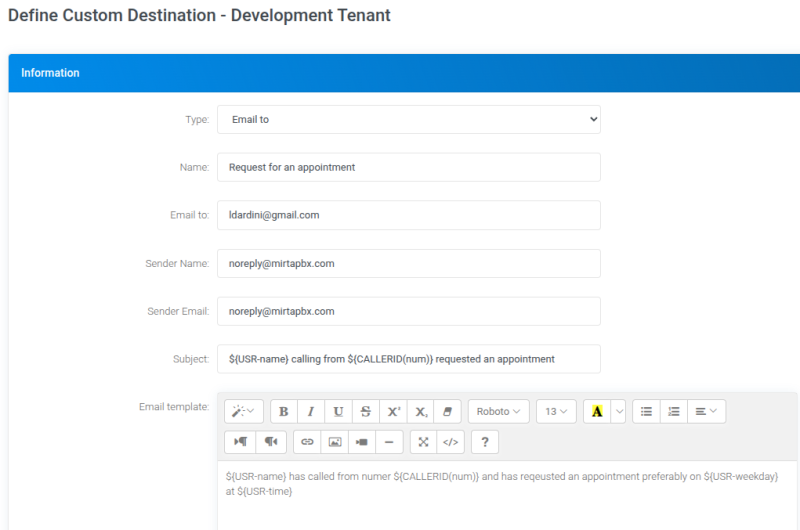800x530 pixels.
Task: Insert a picture into the template
Action: tap(335, 441)
